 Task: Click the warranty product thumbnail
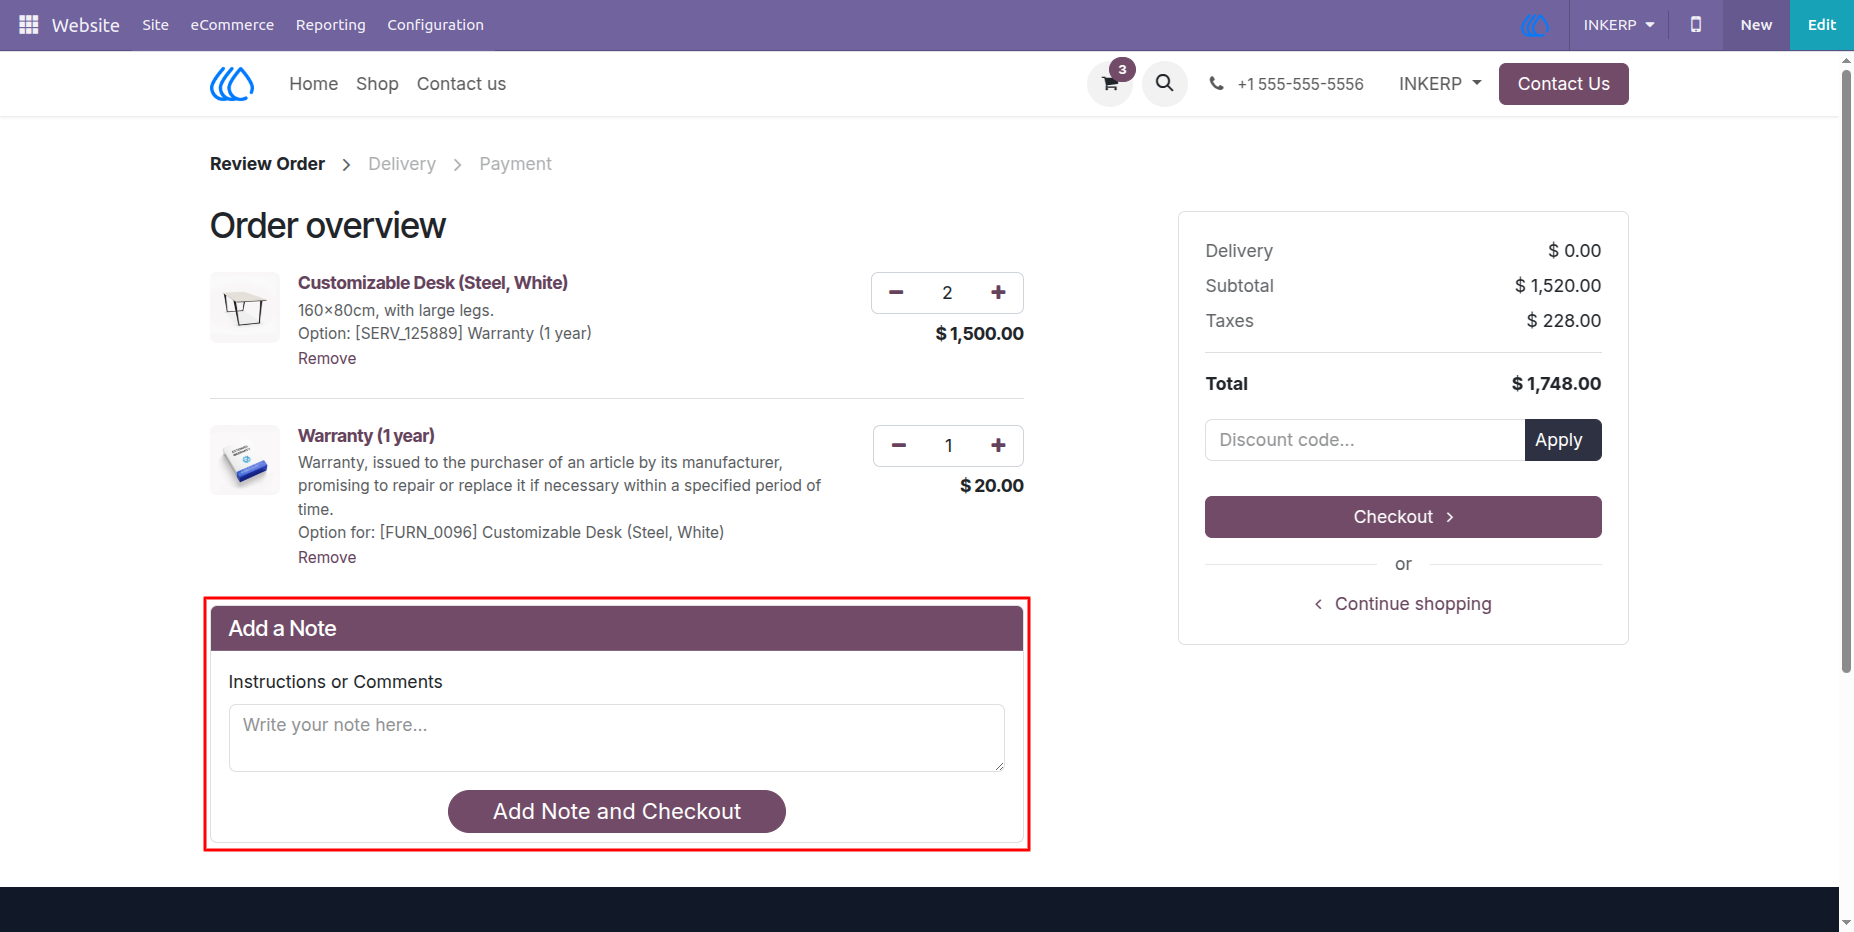(245, 460)
